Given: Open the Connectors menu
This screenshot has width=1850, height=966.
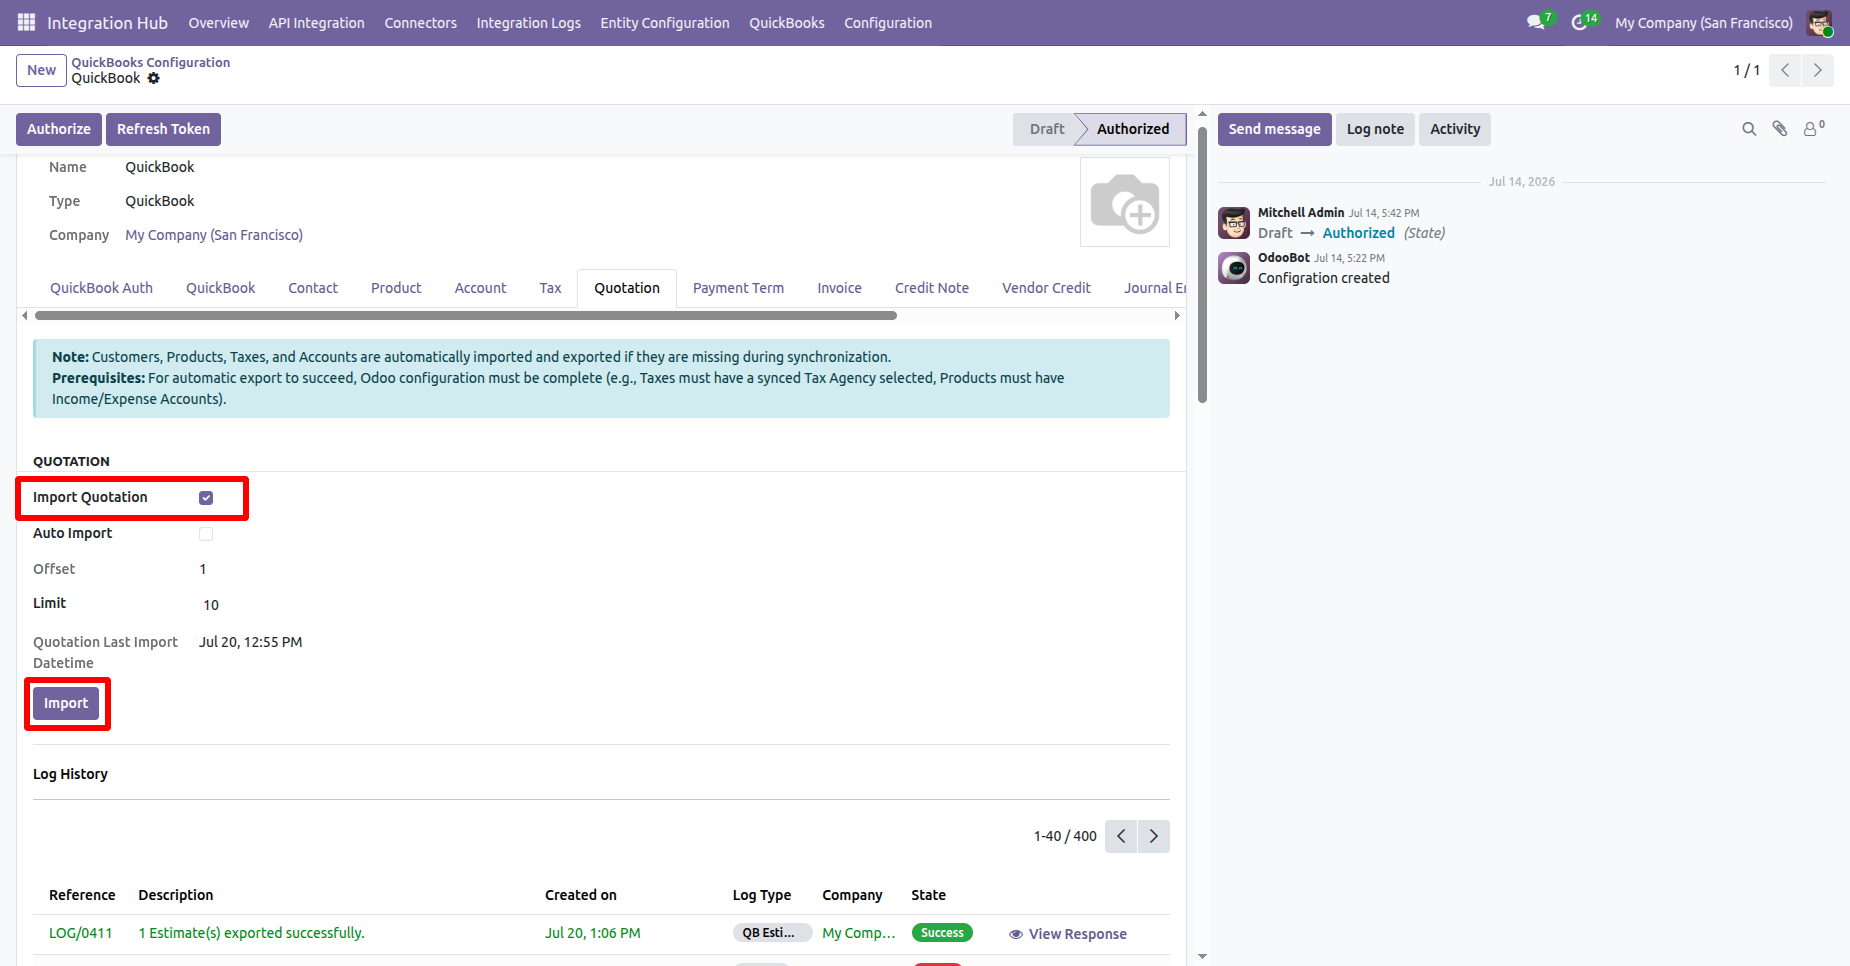Looking at the screenshot, I should click(420, 23).
